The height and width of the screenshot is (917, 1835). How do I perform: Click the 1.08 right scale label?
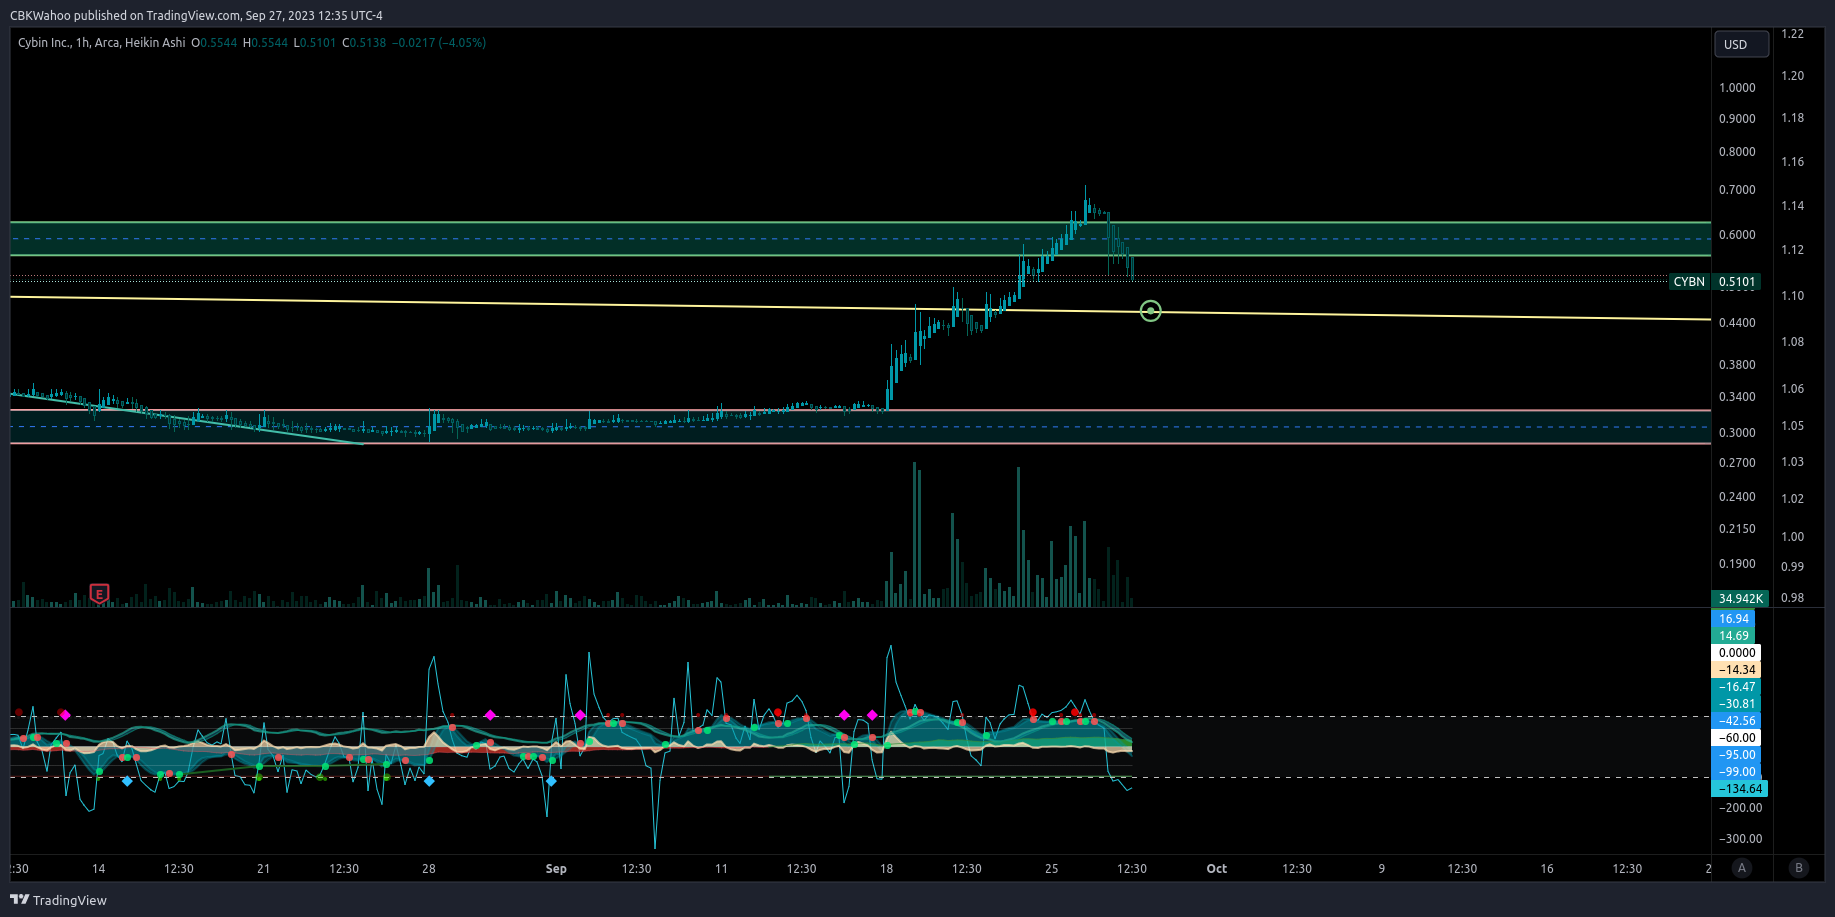[1792, 342]
